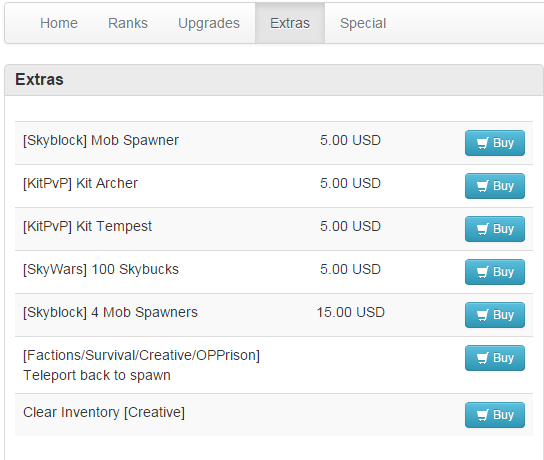Click the 5.00 USD price of Kit Tempest
Screen dimensions: 544x460
point(350,227)
